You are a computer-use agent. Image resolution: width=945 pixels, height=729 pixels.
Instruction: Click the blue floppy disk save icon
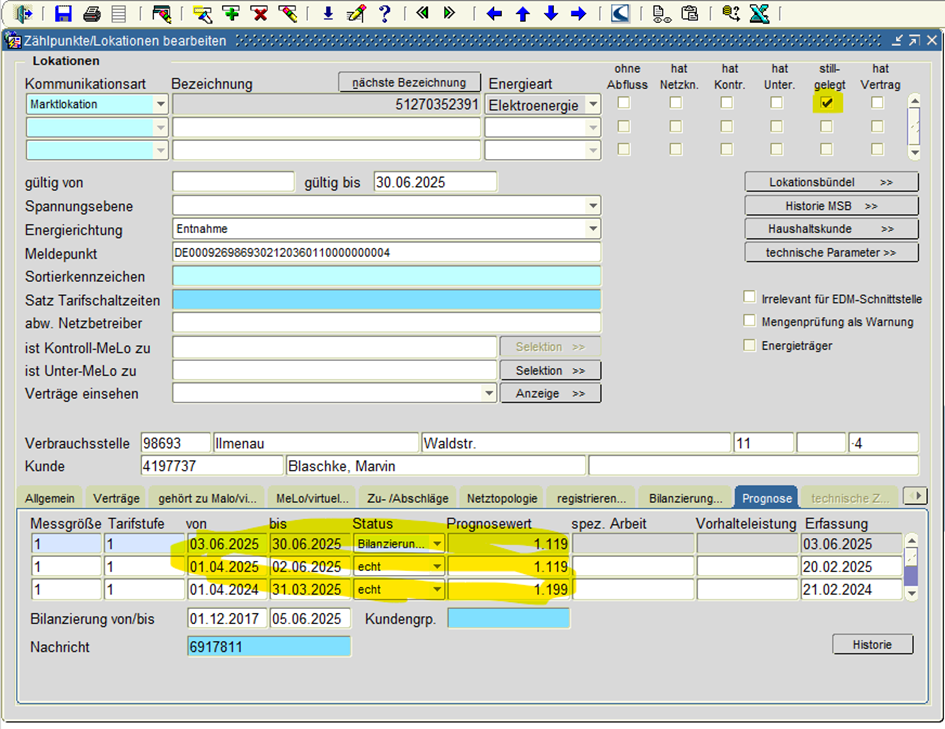[x=64, y=13]
